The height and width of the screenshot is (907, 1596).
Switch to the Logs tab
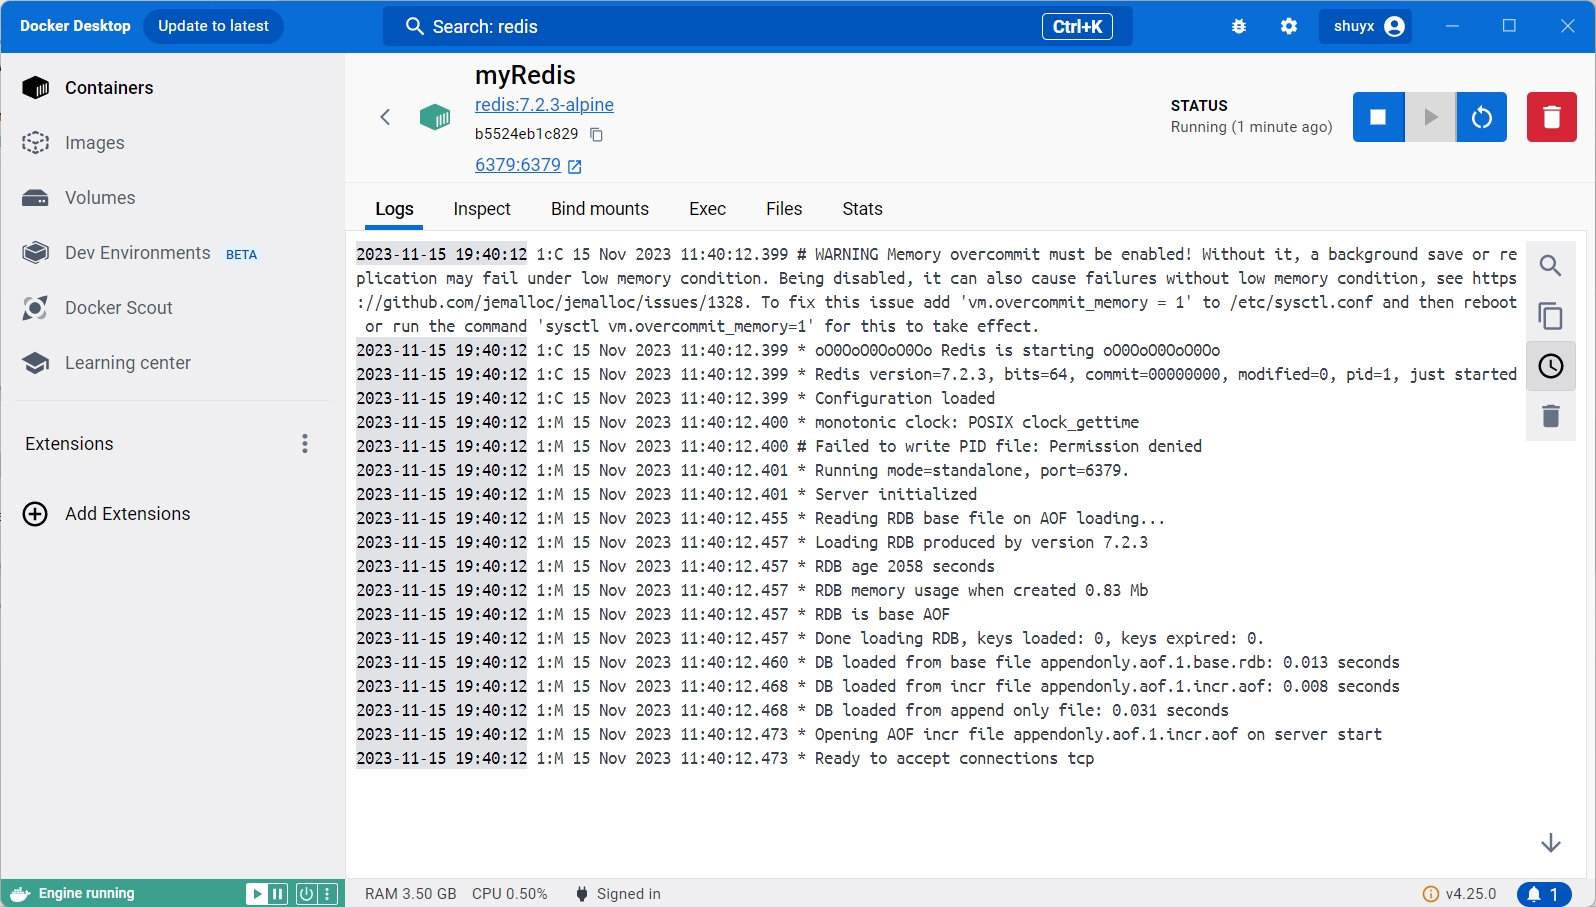[x=394, y=209]
